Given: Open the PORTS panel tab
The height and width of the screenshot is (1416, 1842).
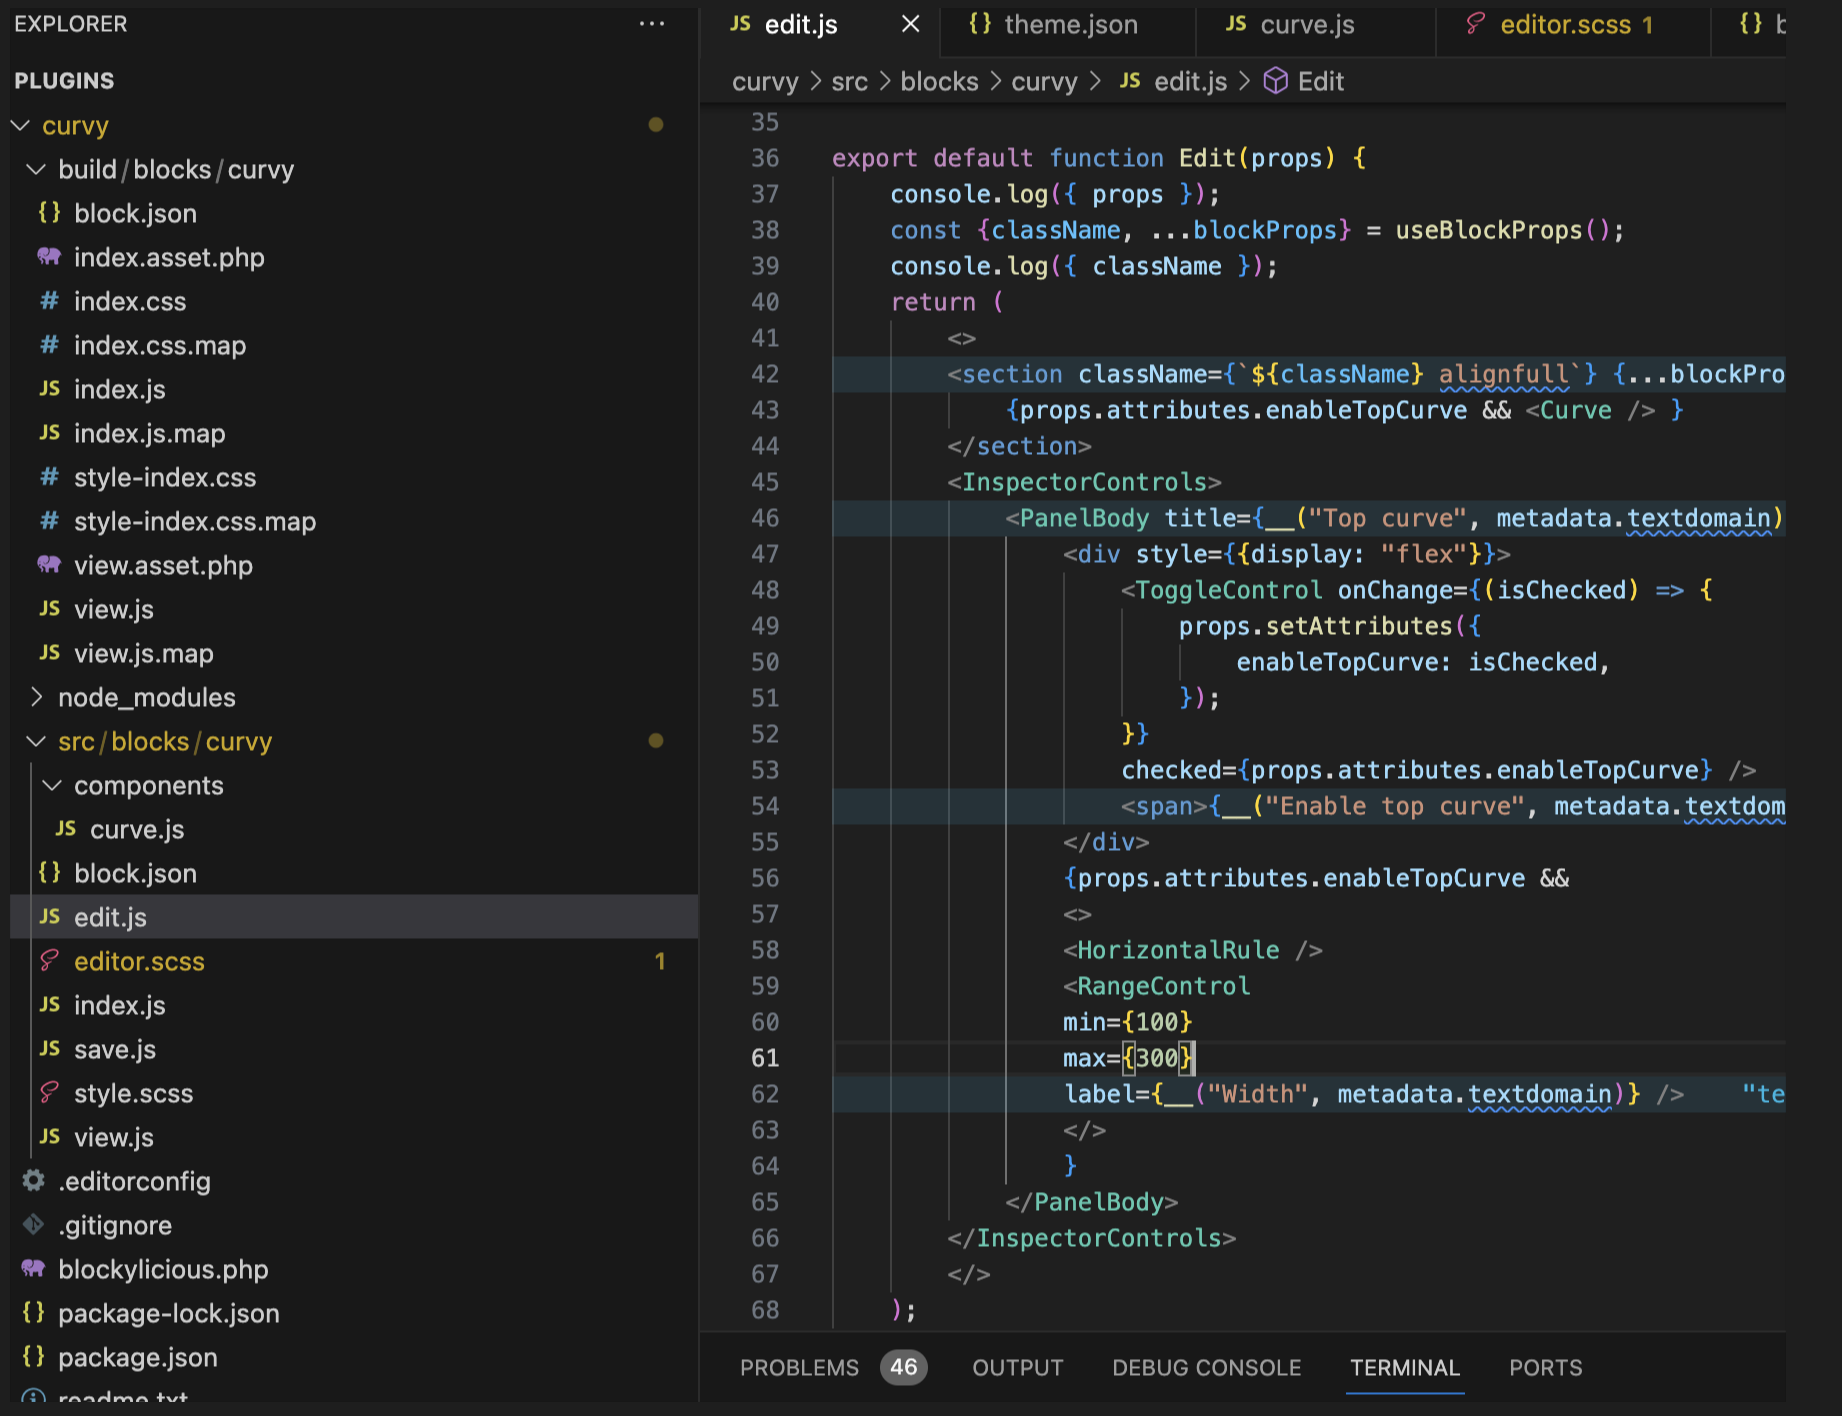Looking at the screenshot, I should point(1545,1367).
